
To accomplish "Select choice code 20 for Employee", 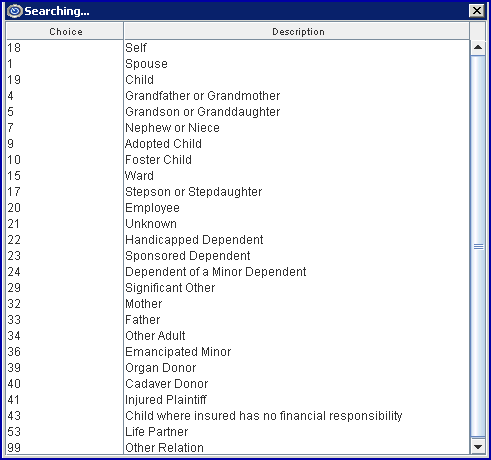I will click(14, 208).
